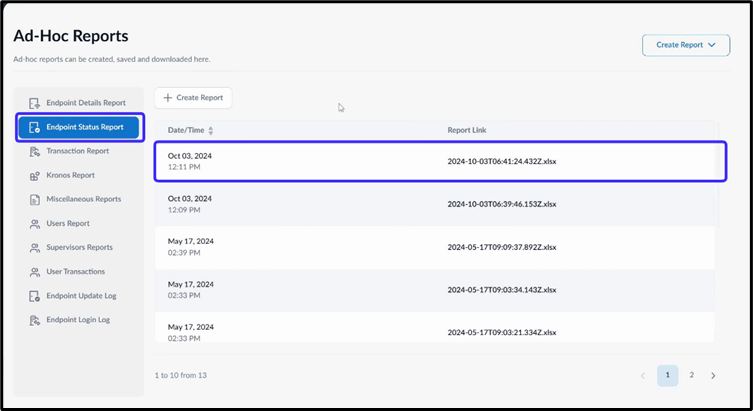753x411 pixels.
Task: Open Users Report section
Action: click(x=79, y=223)
